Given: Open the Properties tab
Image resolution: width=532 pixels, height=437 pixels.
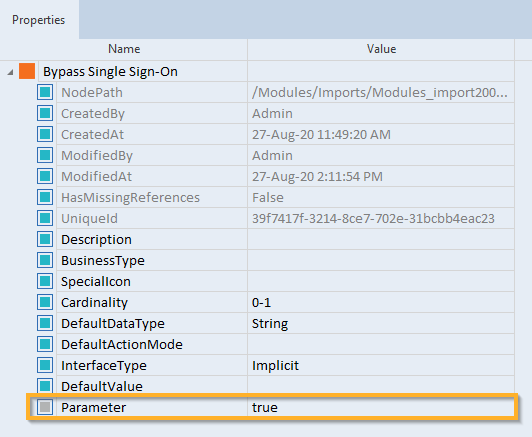Looking at the screenshot, I should (38, 20).
